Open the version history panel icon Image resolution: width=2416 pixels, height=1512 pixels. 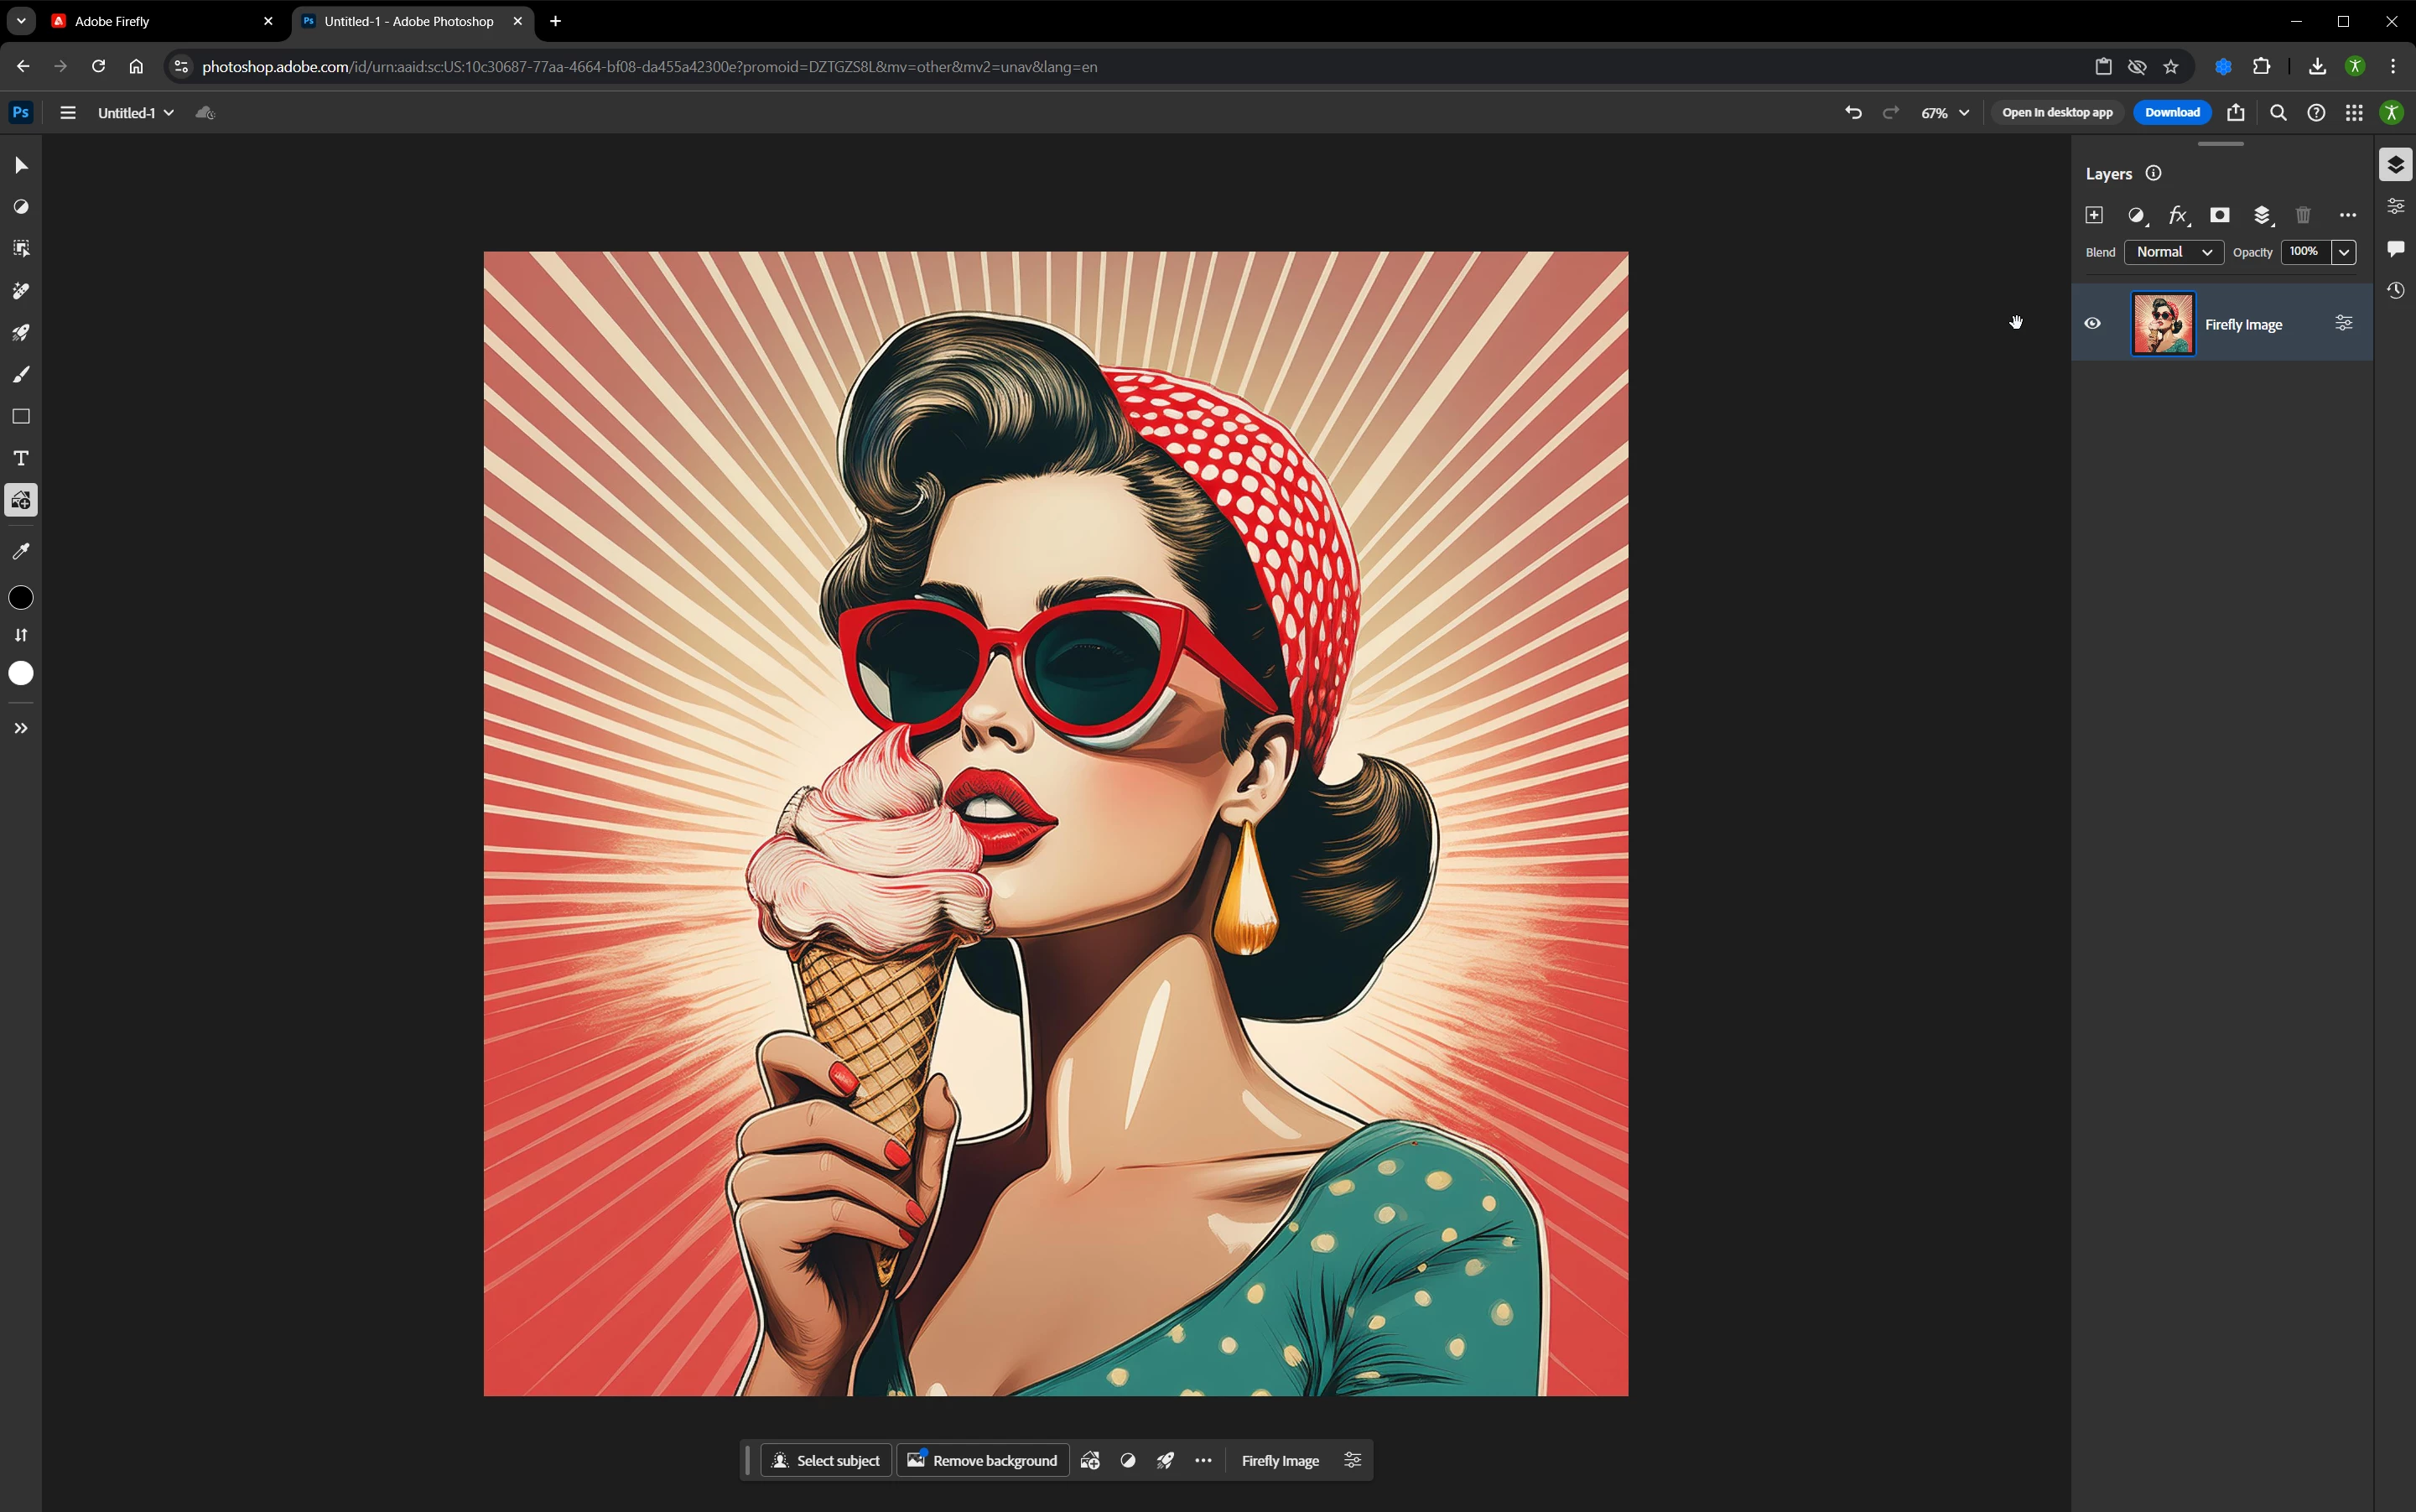click(x=2395, y=290)
